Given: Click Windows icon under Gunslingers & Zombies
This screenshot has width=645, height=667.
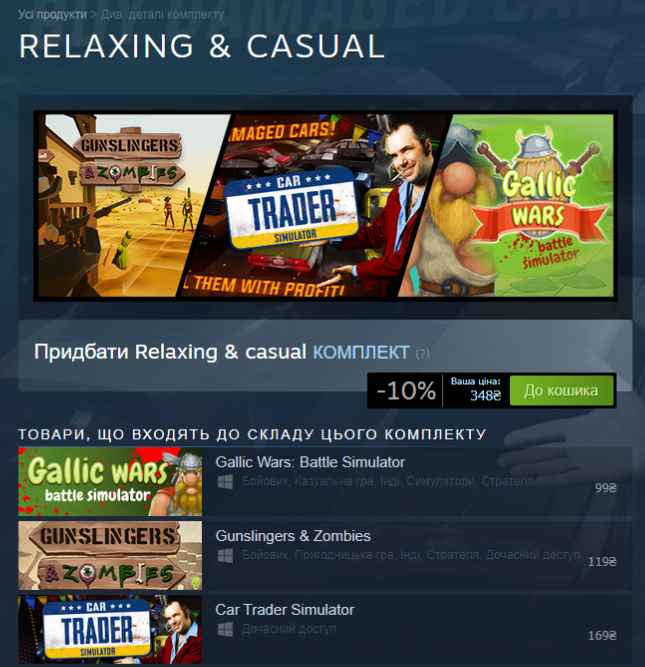Looking at the screenshot, I should [225, 556].
